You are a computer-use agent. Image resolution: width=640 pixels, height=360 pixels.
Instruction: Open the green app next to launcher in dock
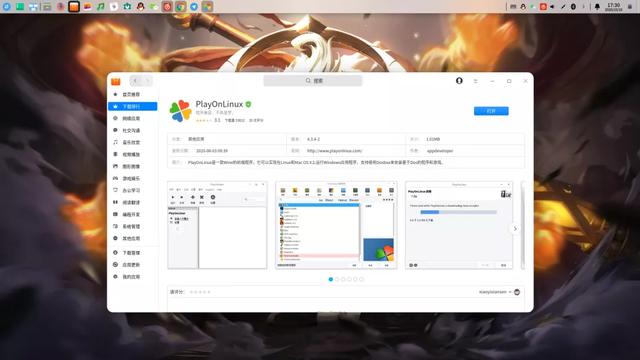20,7
